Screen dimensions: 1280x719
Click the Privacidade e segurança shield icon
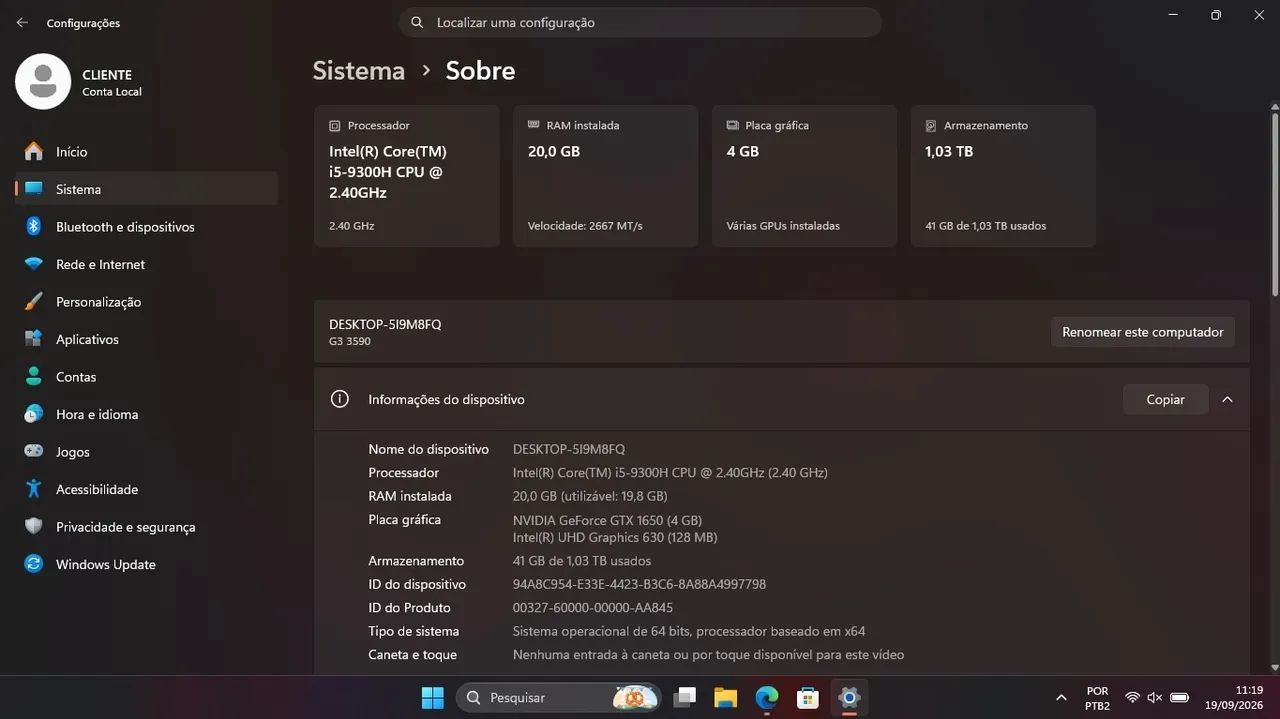tap(34, 526)
